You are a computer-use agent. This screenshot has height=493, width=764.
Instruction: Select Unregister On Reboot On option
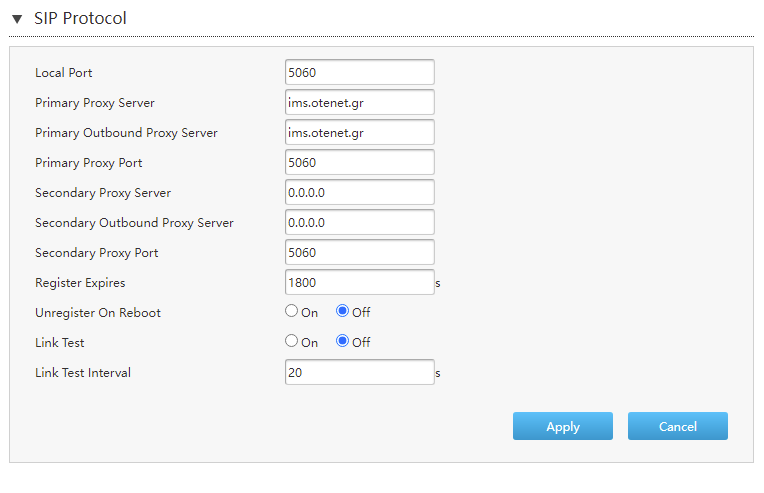(x=291, y=311)
